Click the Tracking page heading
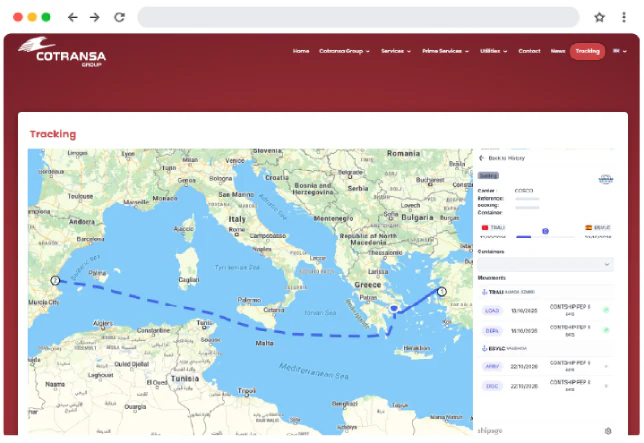The width and height of the screenshot is (644, 443). coord(53,134)
